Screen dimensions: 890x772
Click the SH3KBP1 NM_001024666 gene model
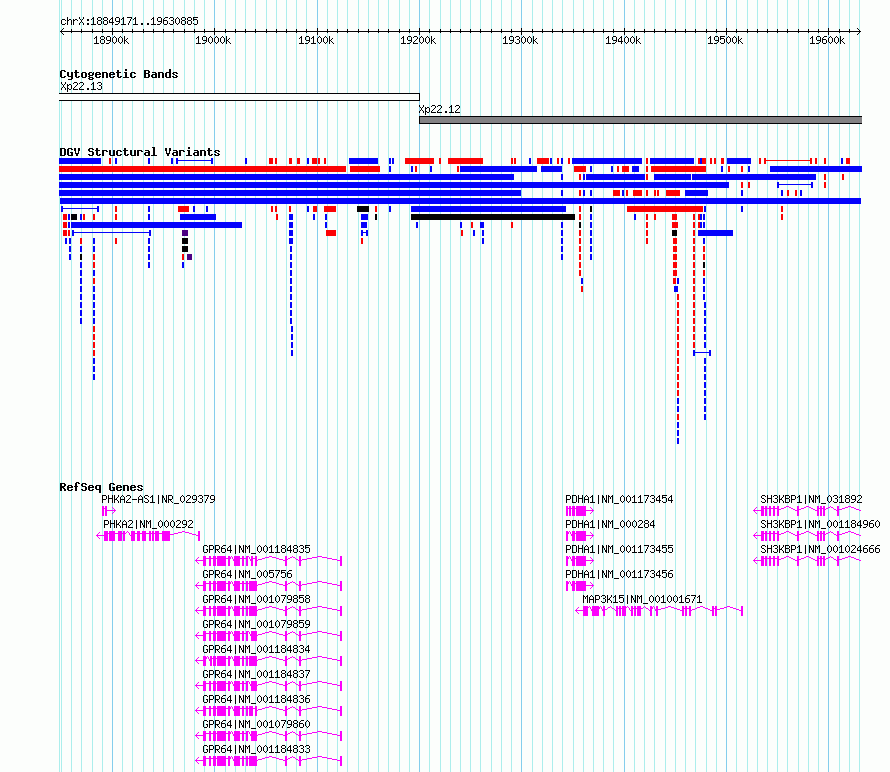[807, 561]
